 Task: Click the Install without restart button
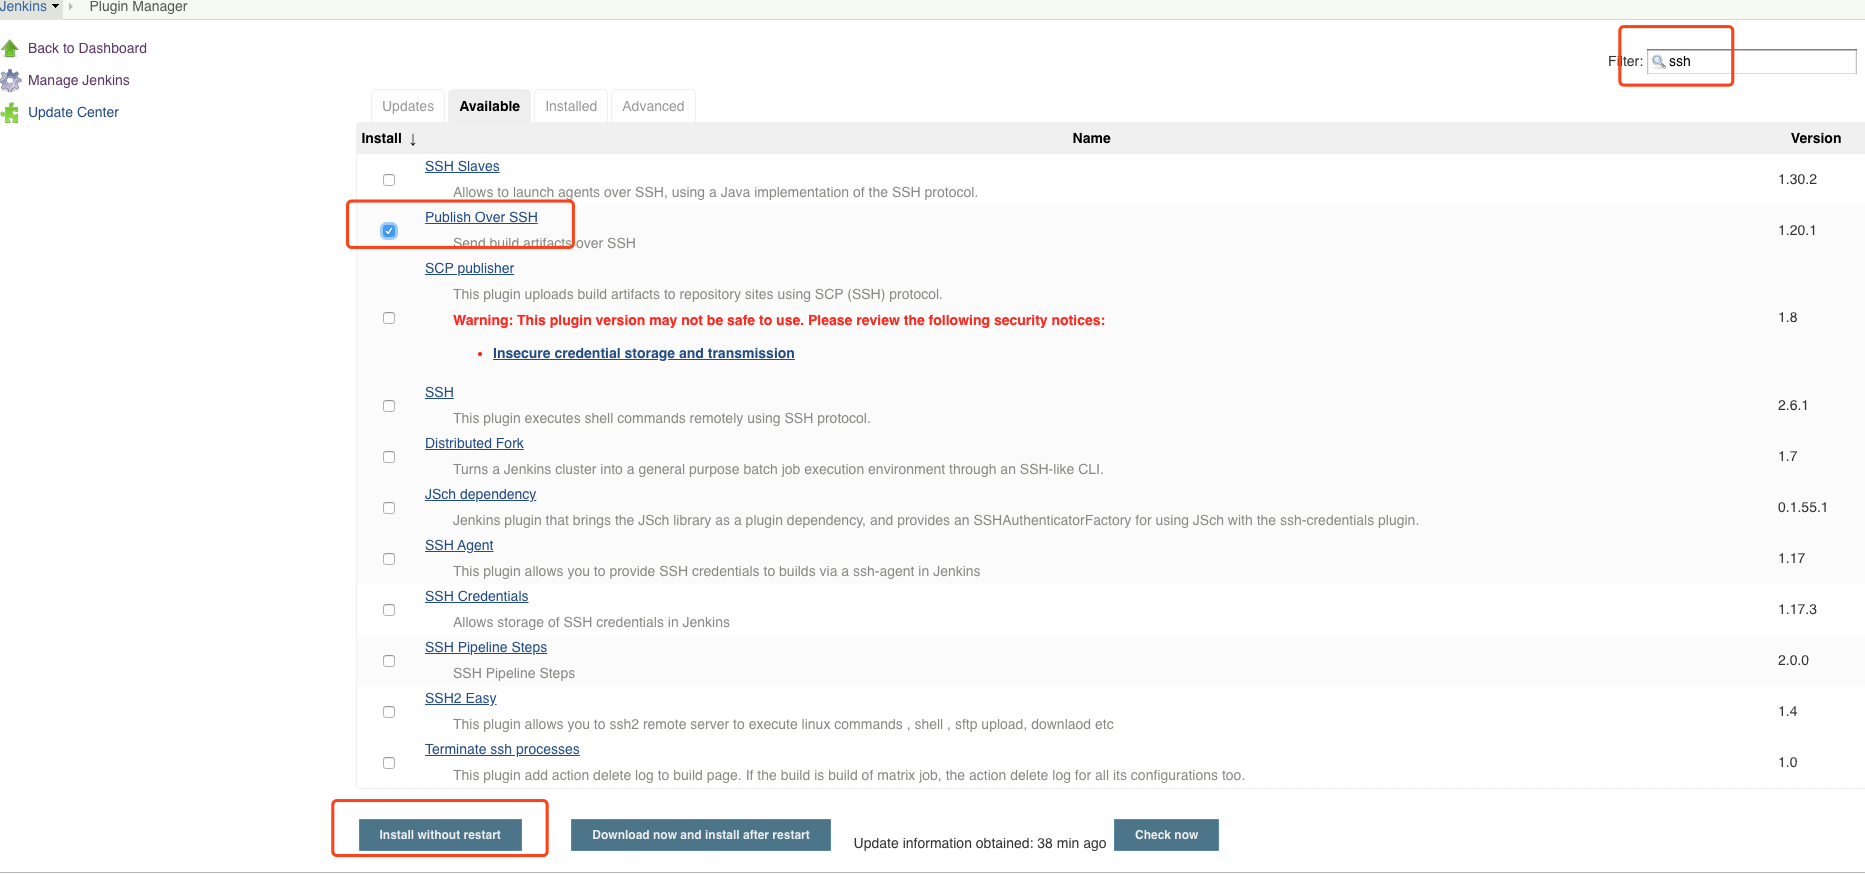[440, 835]
